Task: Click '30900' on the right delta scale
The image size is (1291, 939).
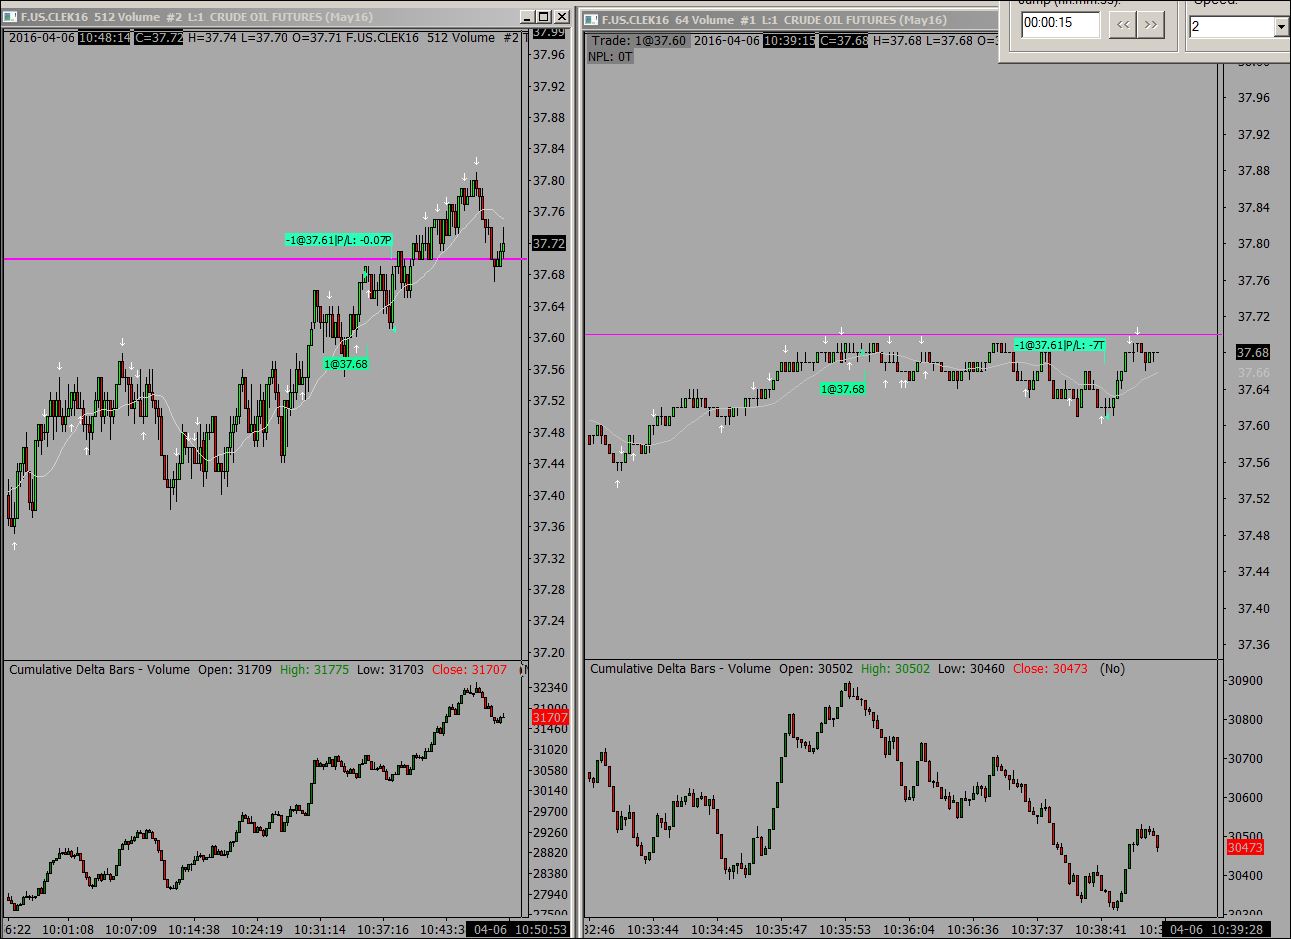Action: pyautogui.click(x=1244, y=681)
